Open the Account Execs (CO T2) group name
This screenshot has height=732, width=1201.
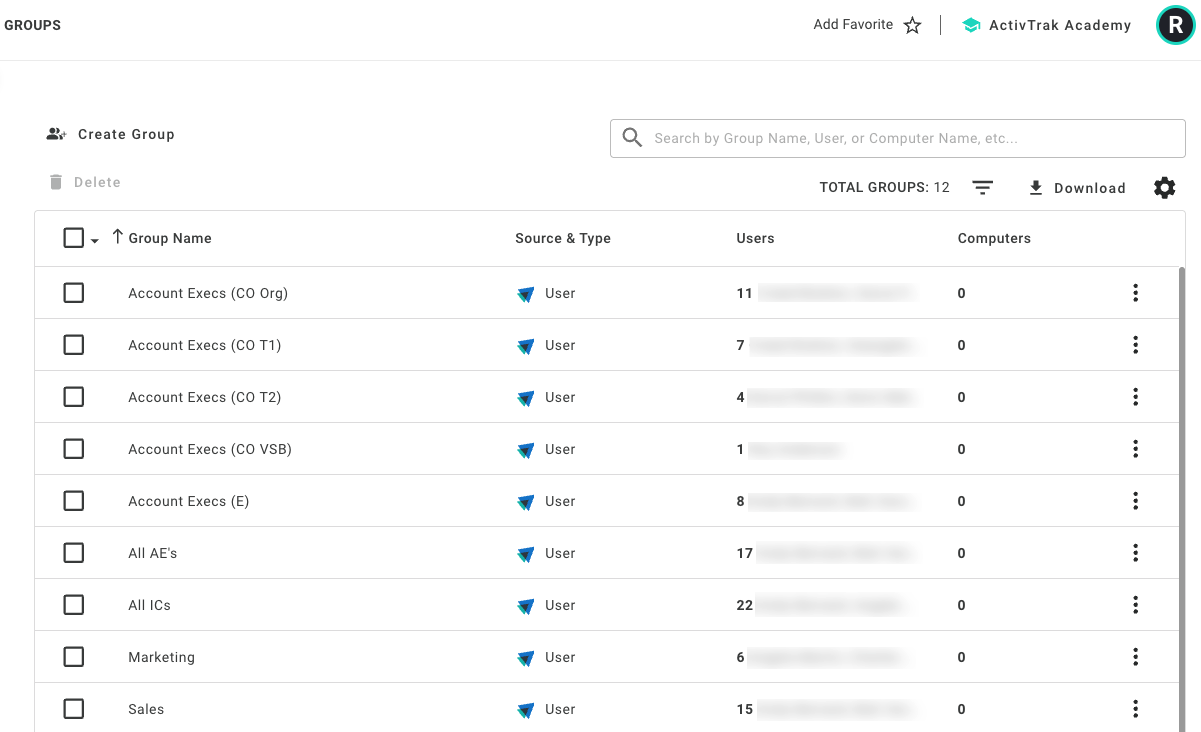(205, 397)
